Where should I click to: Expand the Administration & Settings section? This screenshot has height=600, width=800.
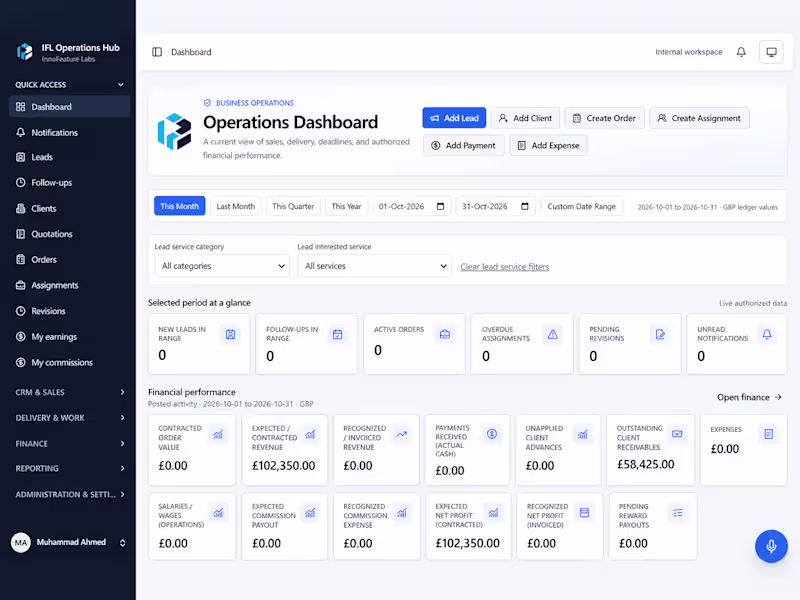69,494
